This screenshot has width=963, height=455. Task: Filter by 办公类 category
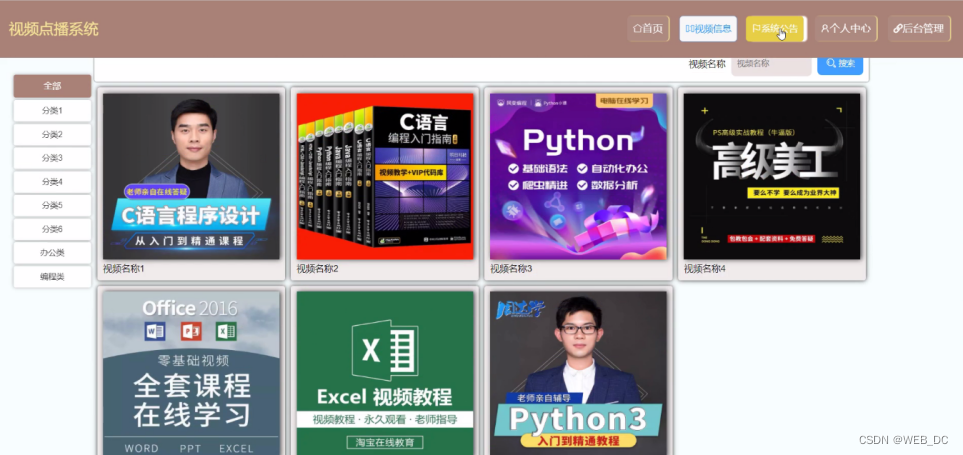(52, 252)
